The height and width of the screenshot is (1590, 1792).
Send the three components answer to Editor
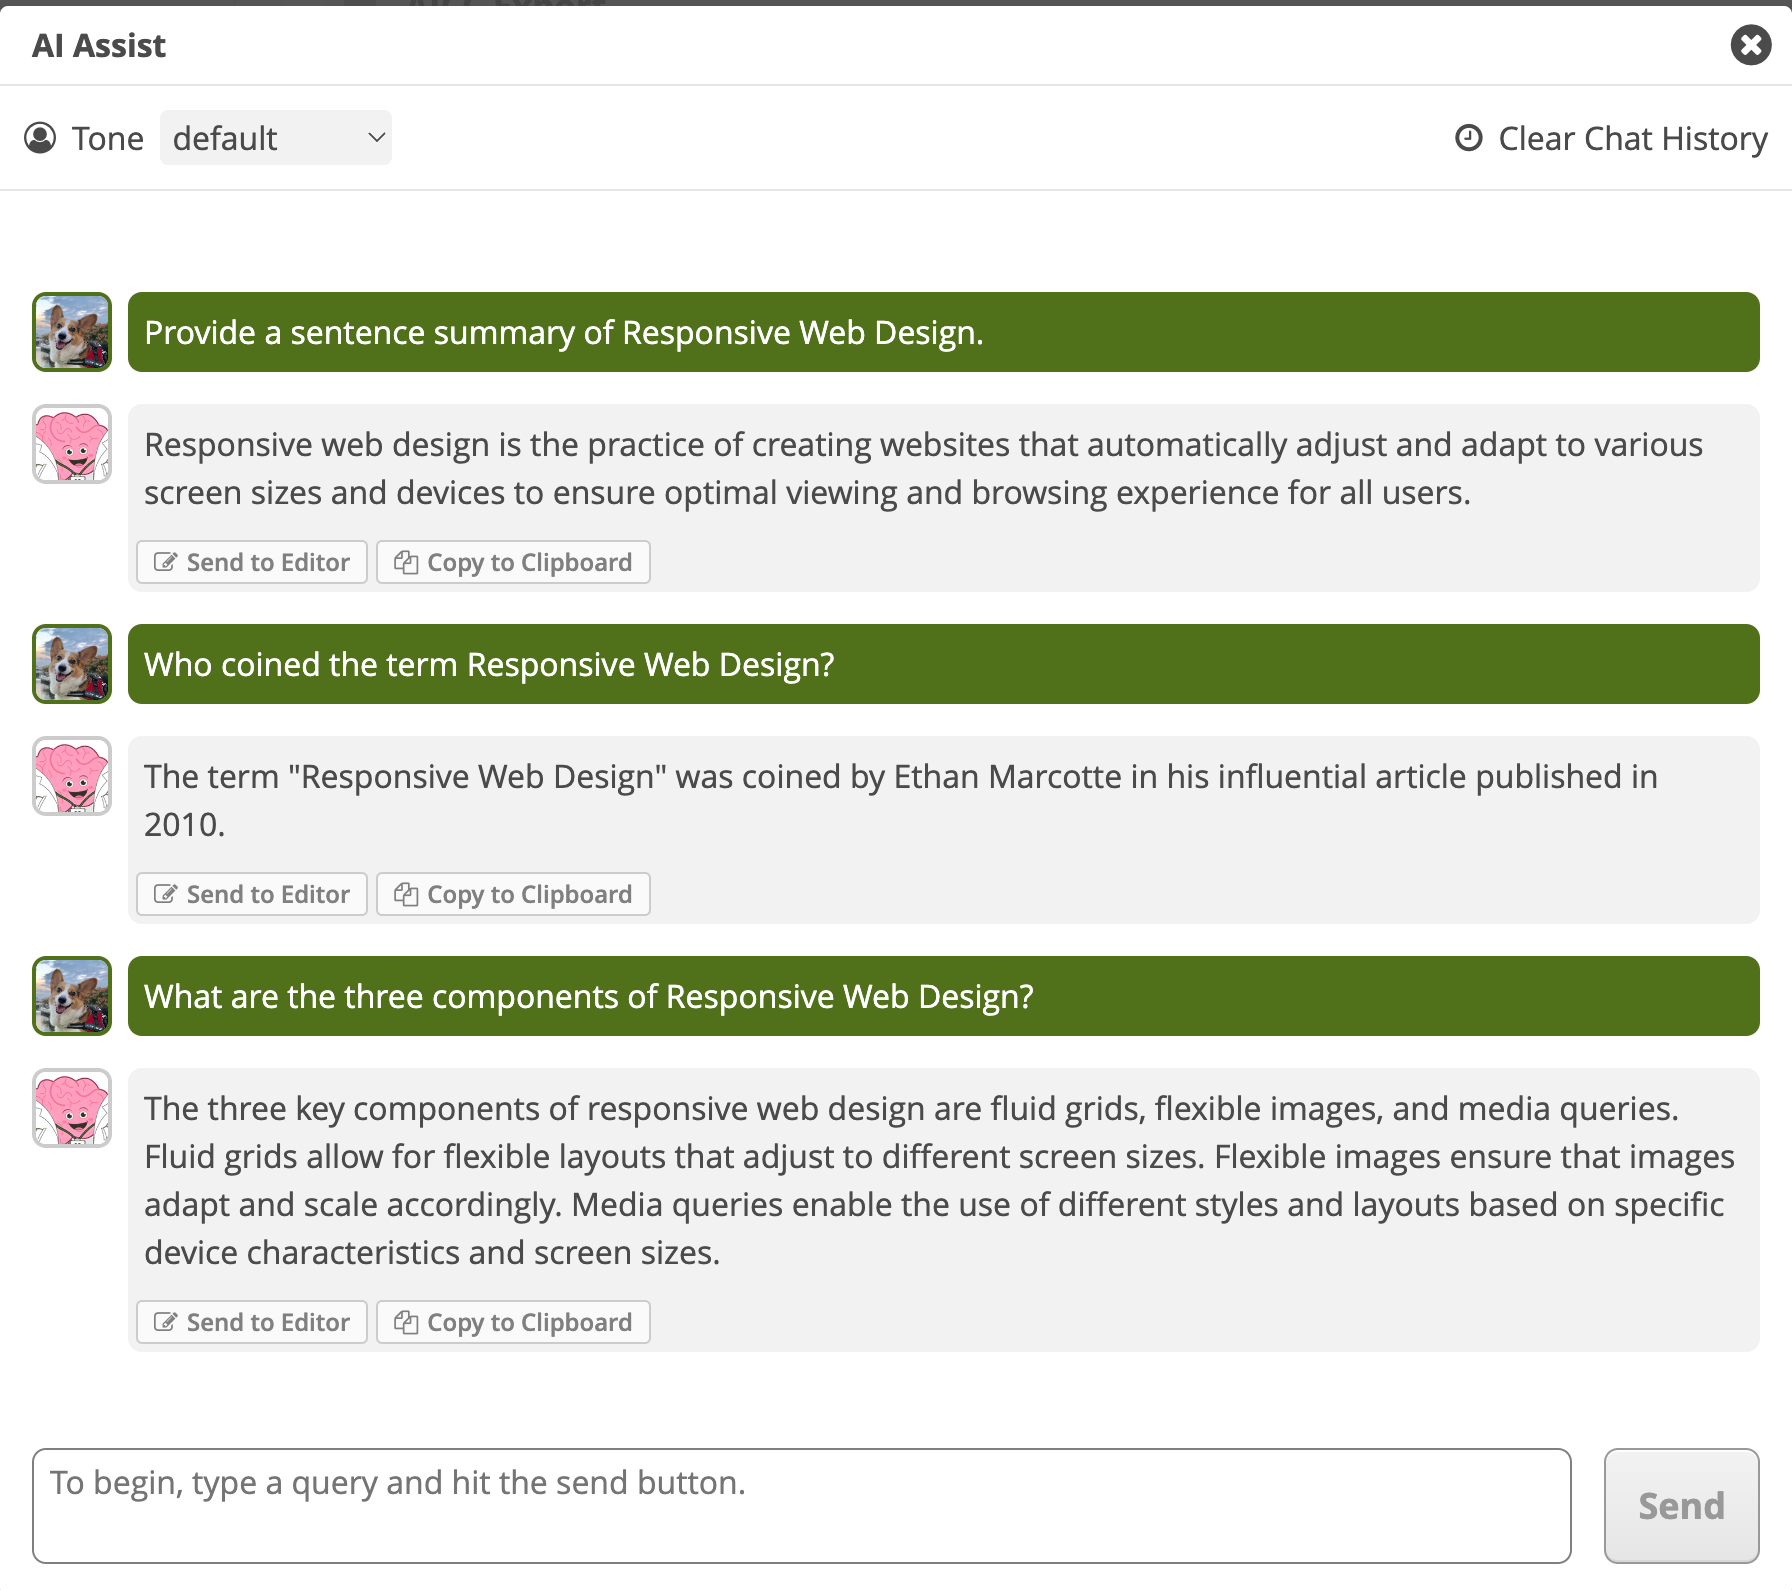(252, 1322)
